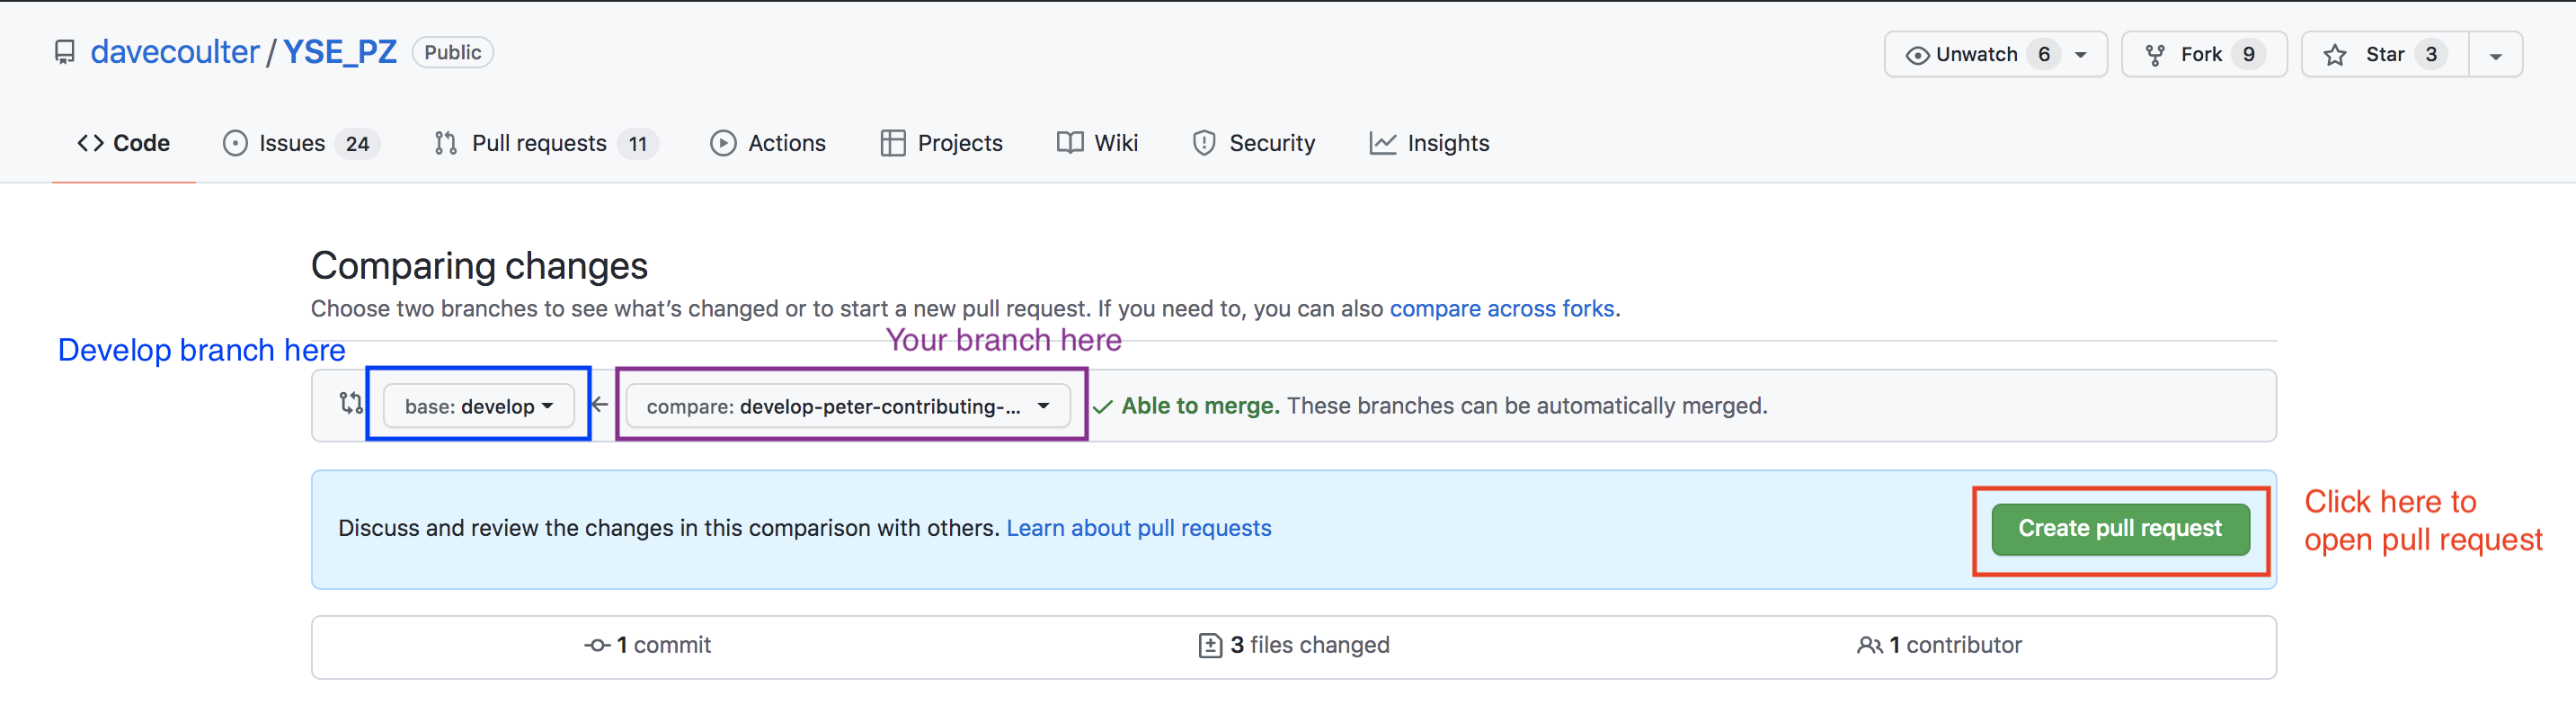The height and width of the screenshot is (705, 2576).
Task: Click the star count 3
Action: [x=2431, y=54]
